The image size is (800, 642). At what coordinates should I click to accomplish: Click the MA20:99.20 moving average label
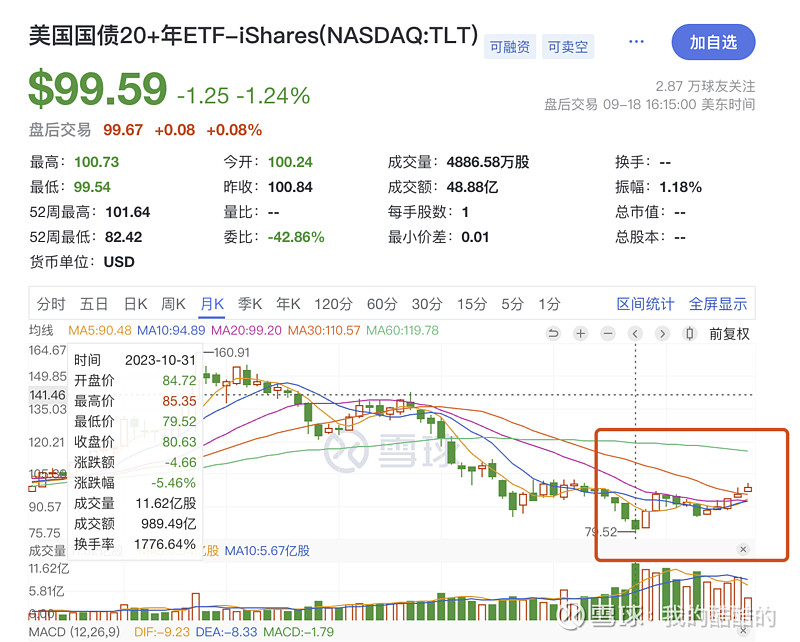pyautogui.click(x=246, y=331)
